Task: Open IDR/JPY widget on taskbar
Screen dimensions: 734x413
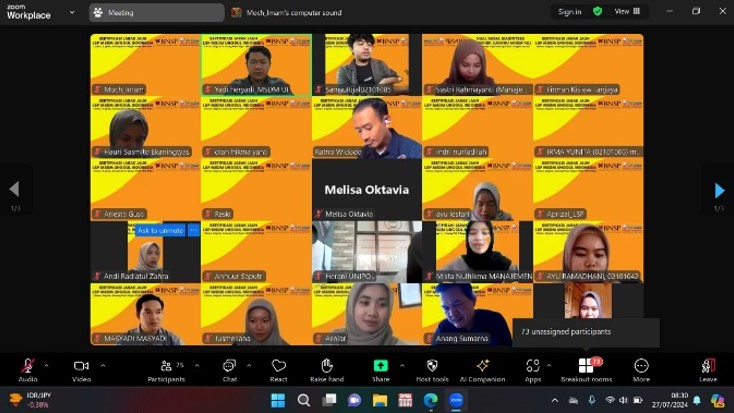Action: pyautogui.click(x=31, y=400)
